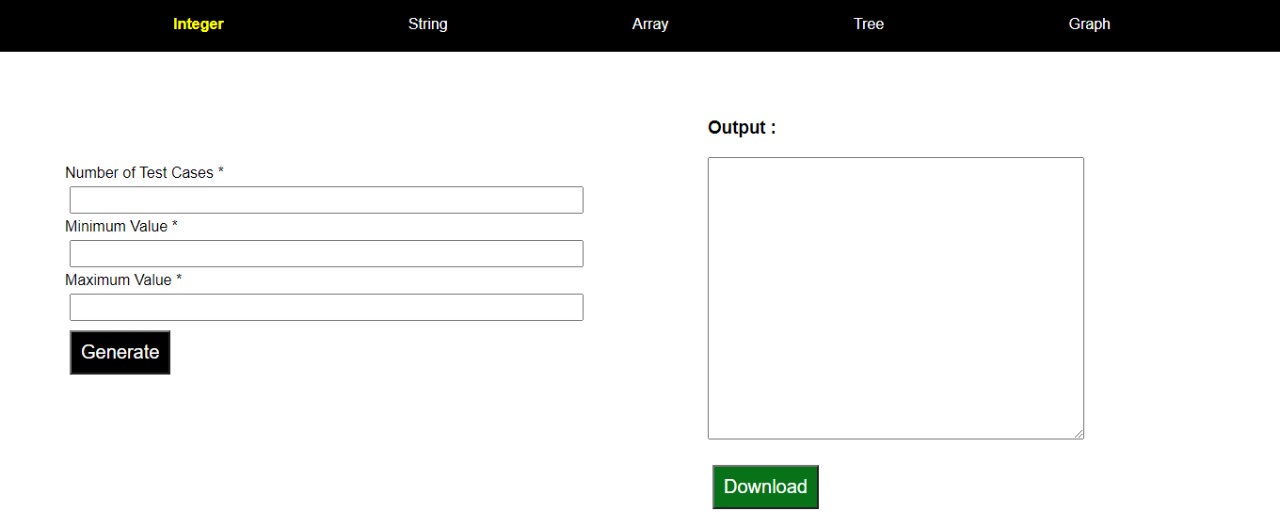Select the Maximum Value text box

(326, 308)
